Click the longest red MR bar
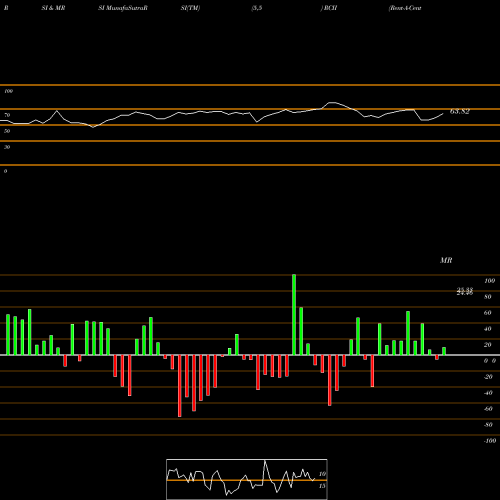 (x=180, y=386)
